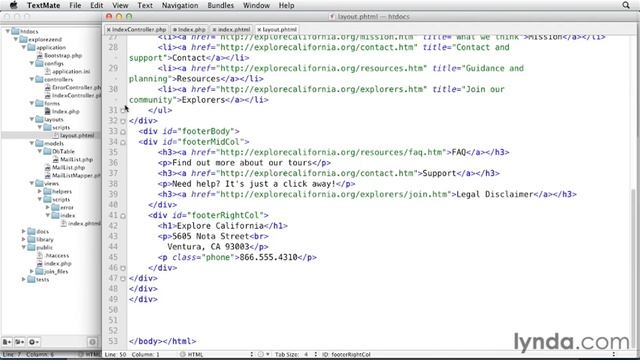
Task: Toggle code fold marker on line 34
Action: [x=123, y=142]
